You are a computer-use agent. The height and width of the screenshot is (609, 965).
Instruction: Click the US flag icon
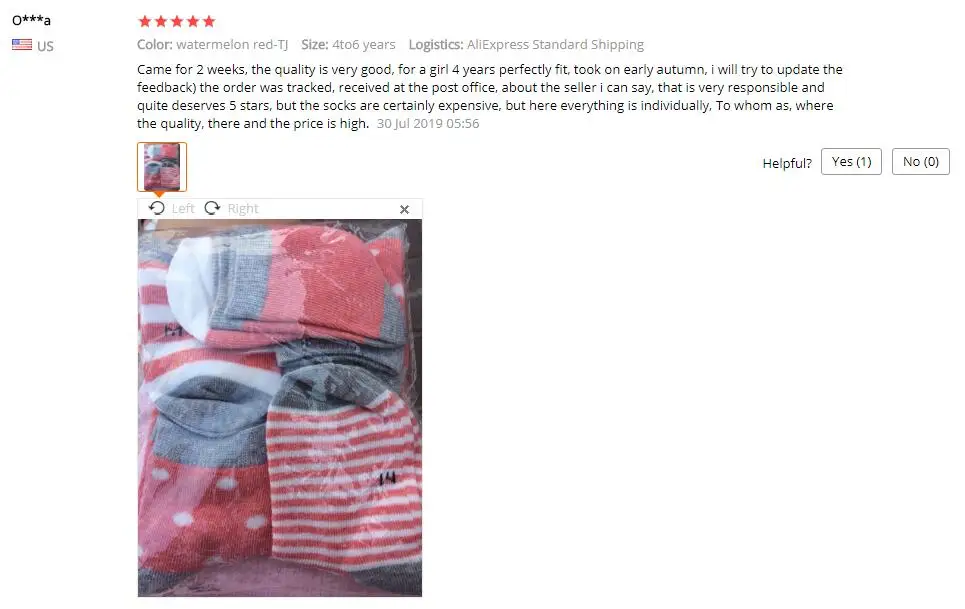22,44
